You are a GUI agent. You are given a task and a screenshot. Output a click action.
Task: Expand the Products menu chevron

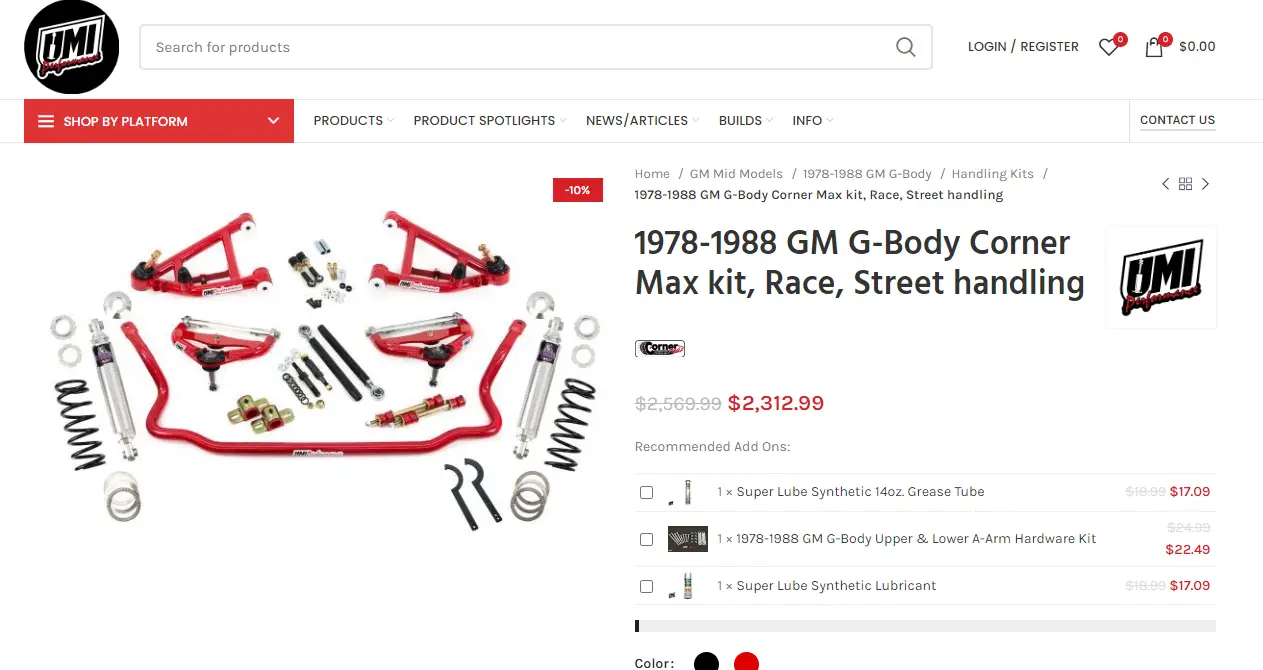pyautogui.click(x=391, y=121)
